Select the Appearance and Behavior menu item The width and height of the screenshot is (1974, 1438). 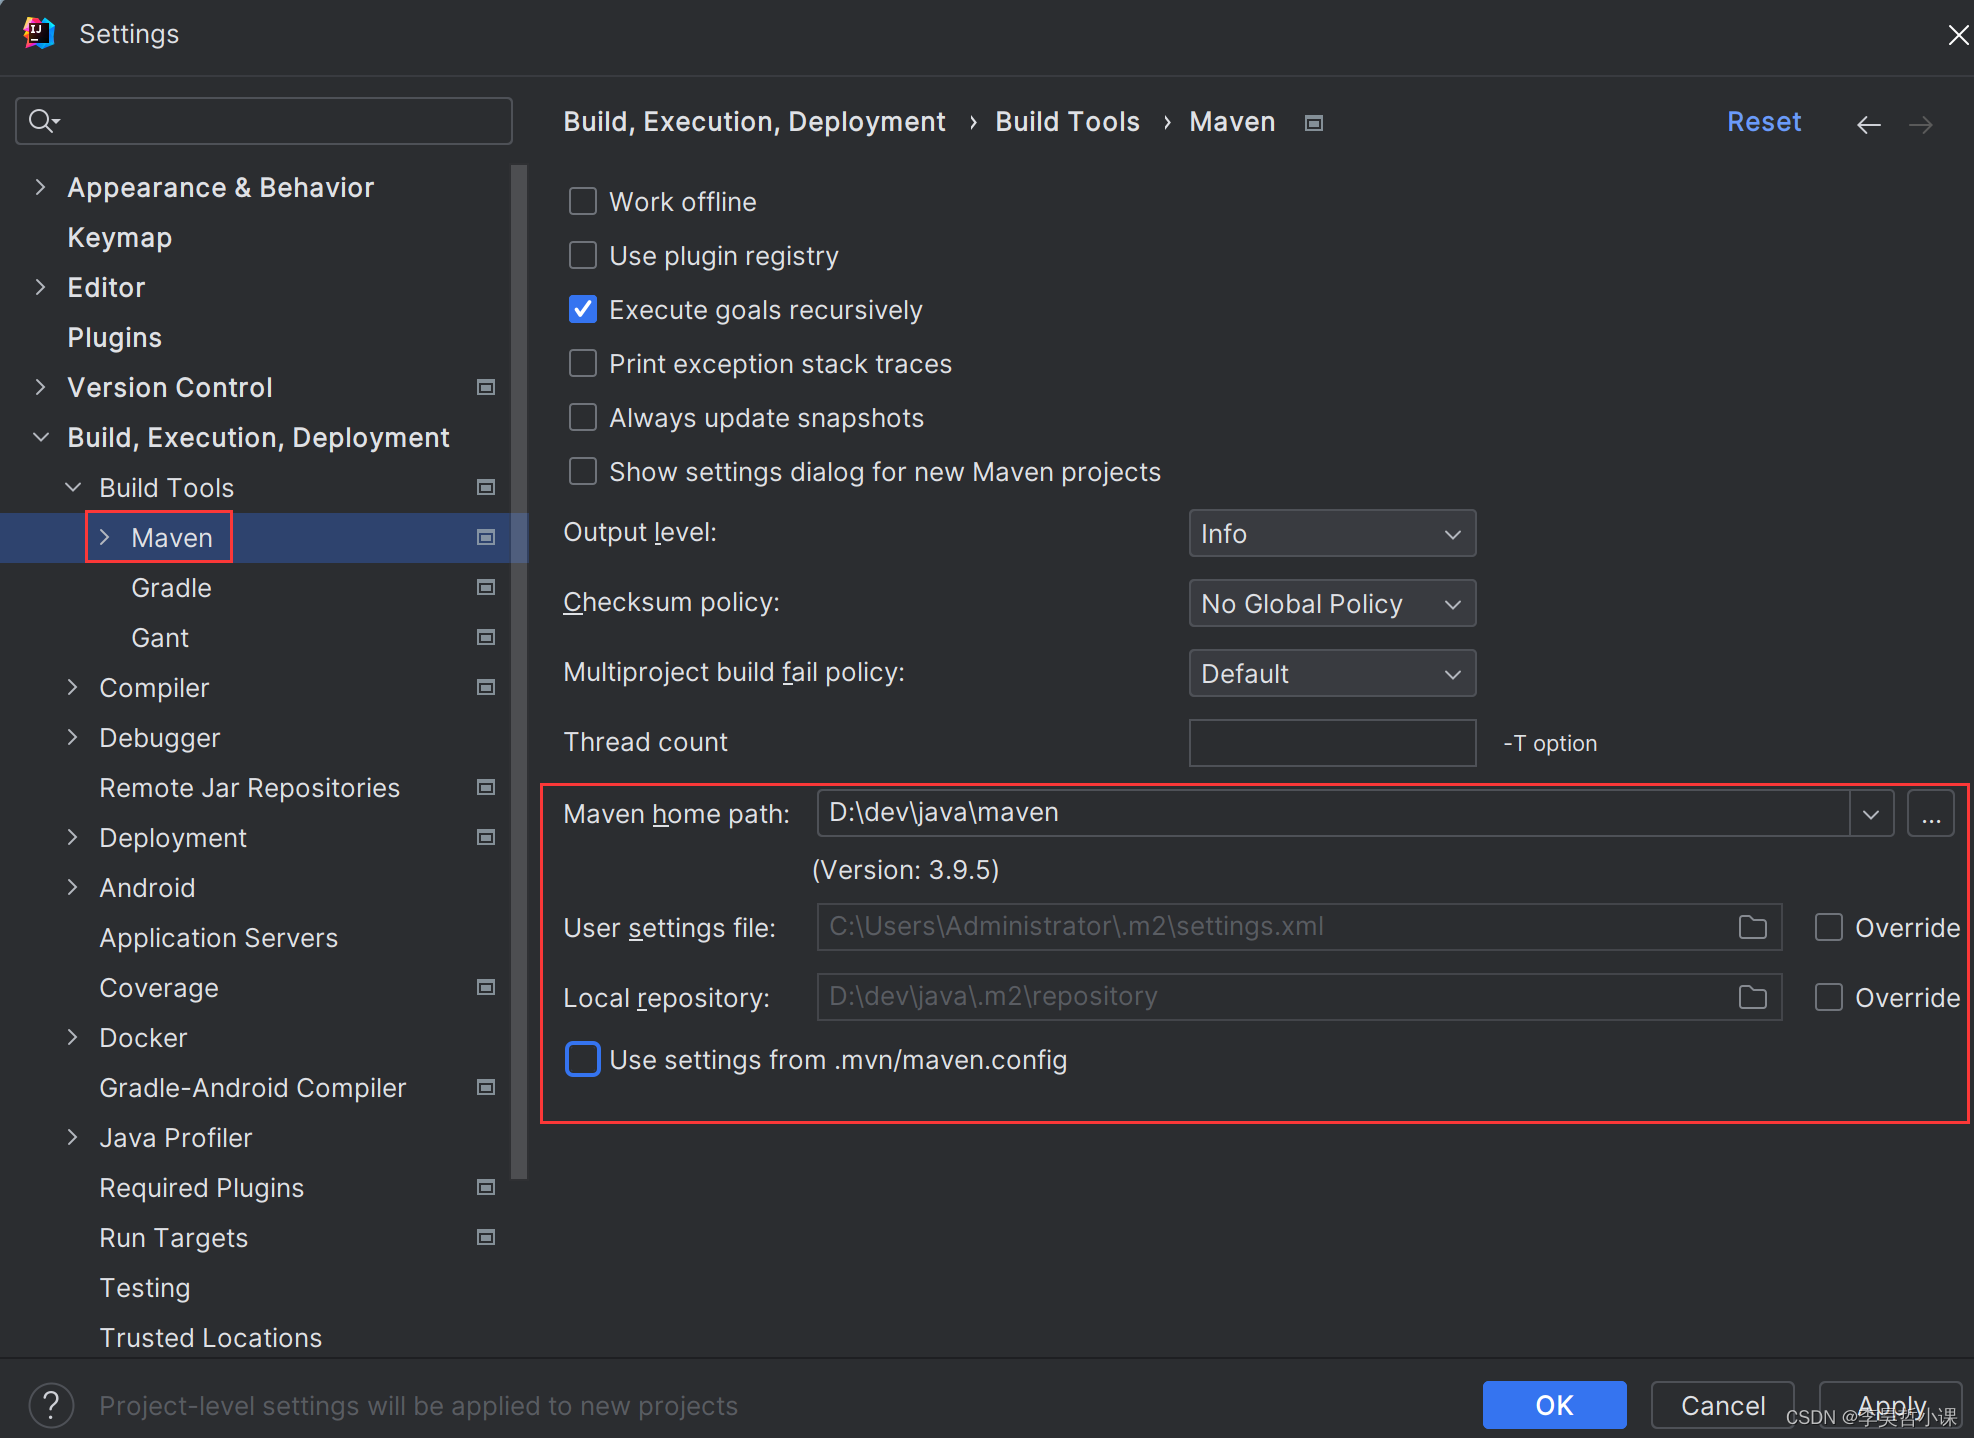pos(219,187)
